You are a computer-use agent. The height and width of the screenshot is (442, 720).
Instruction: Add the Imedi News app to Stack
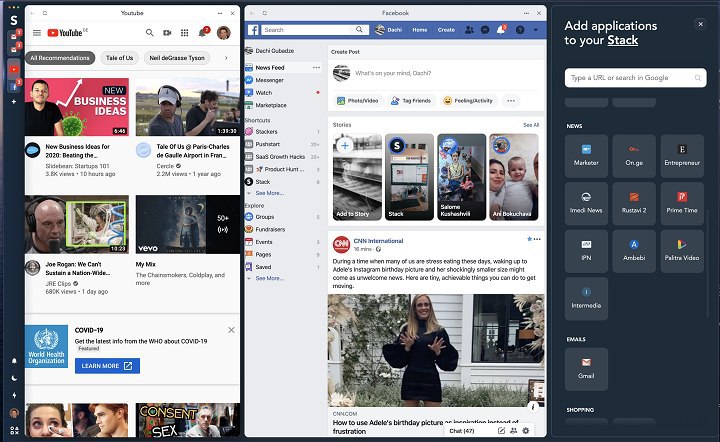586,203
